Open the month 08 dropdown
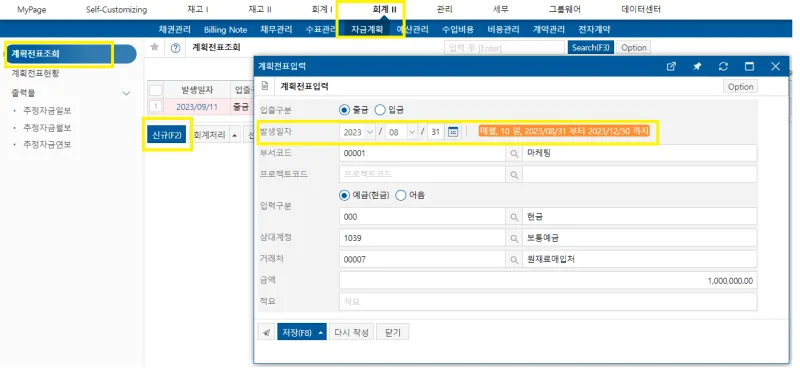 point(402,132)
